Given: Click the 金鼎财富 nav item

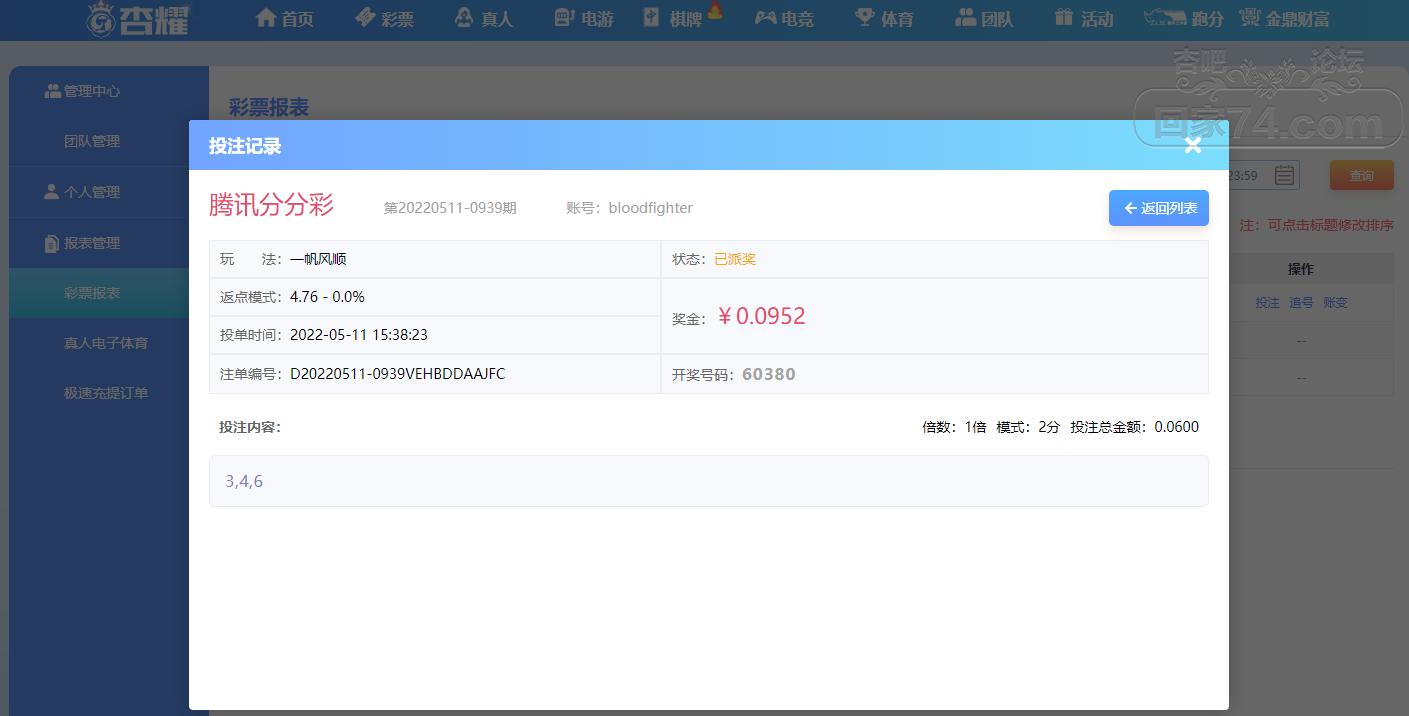Looking at the screenshot, I should [x=1284, y=18].
